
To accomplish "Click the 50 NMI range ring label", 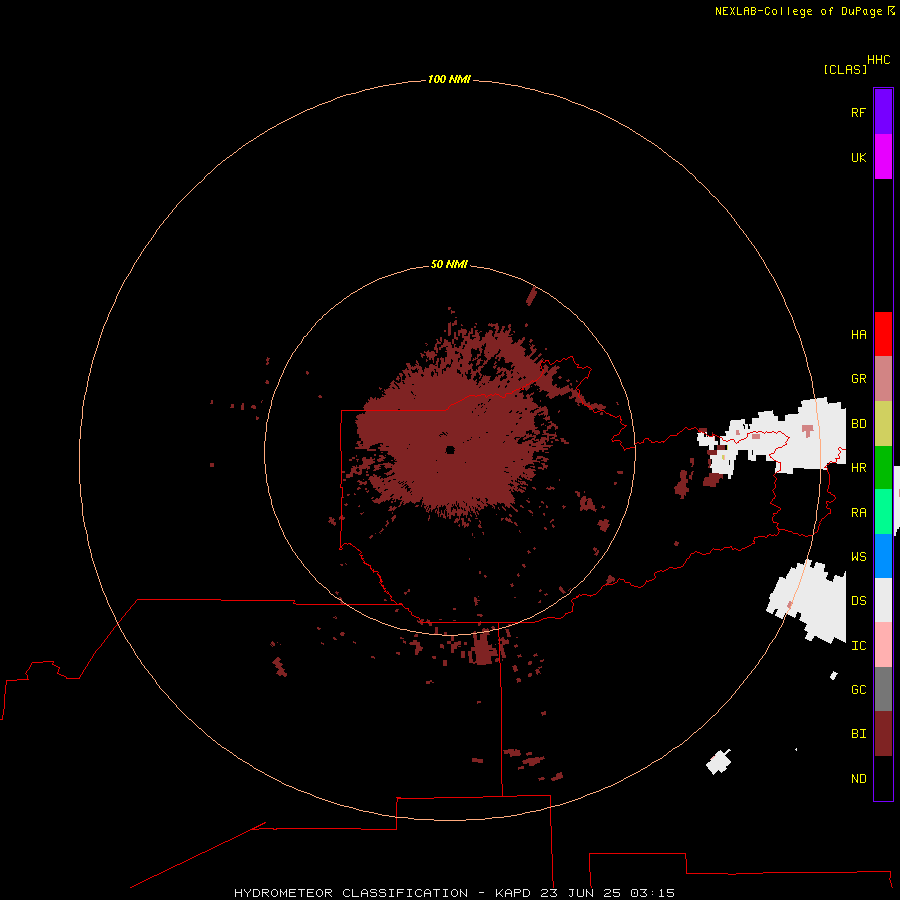I will (x=449, y=264).
